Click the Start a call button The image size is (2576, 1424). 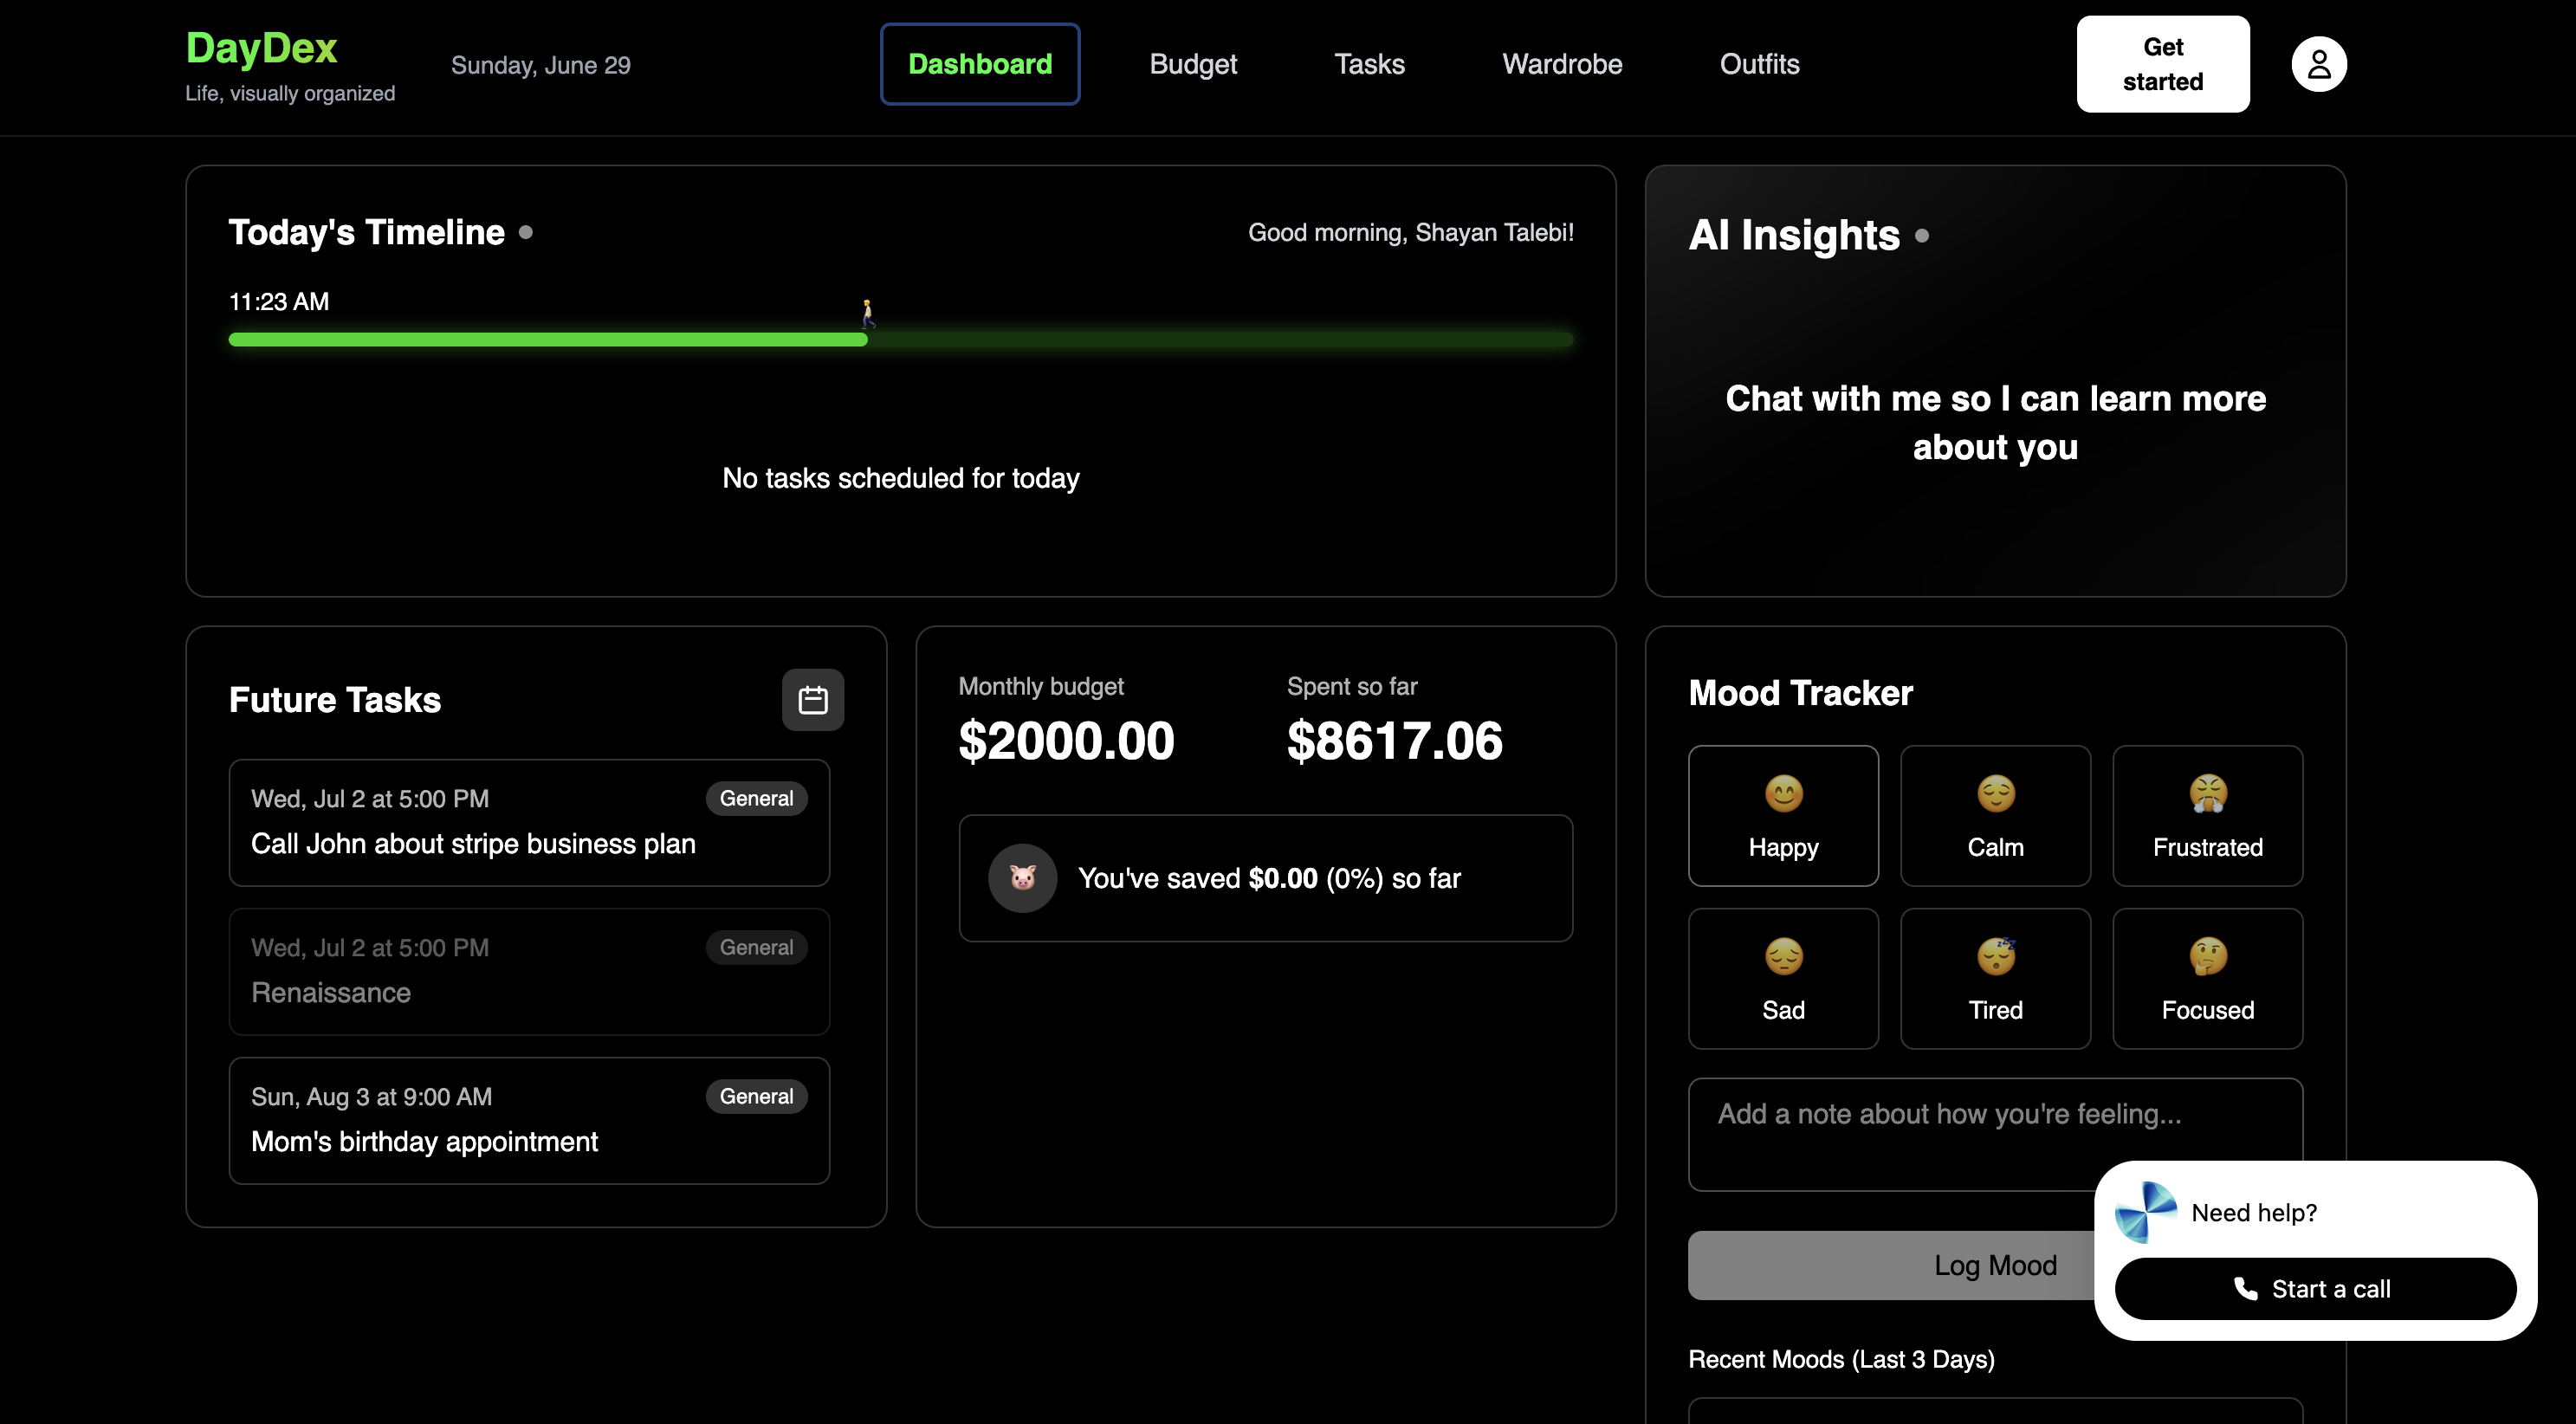coord(2314,1288)
